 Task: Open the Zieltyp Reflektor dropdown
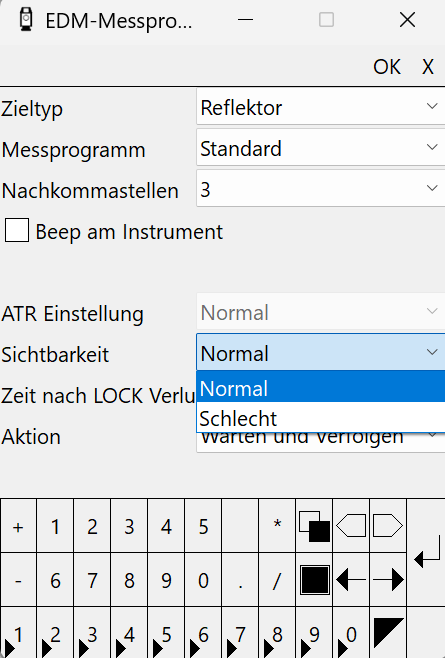click(x=321, y=106)
